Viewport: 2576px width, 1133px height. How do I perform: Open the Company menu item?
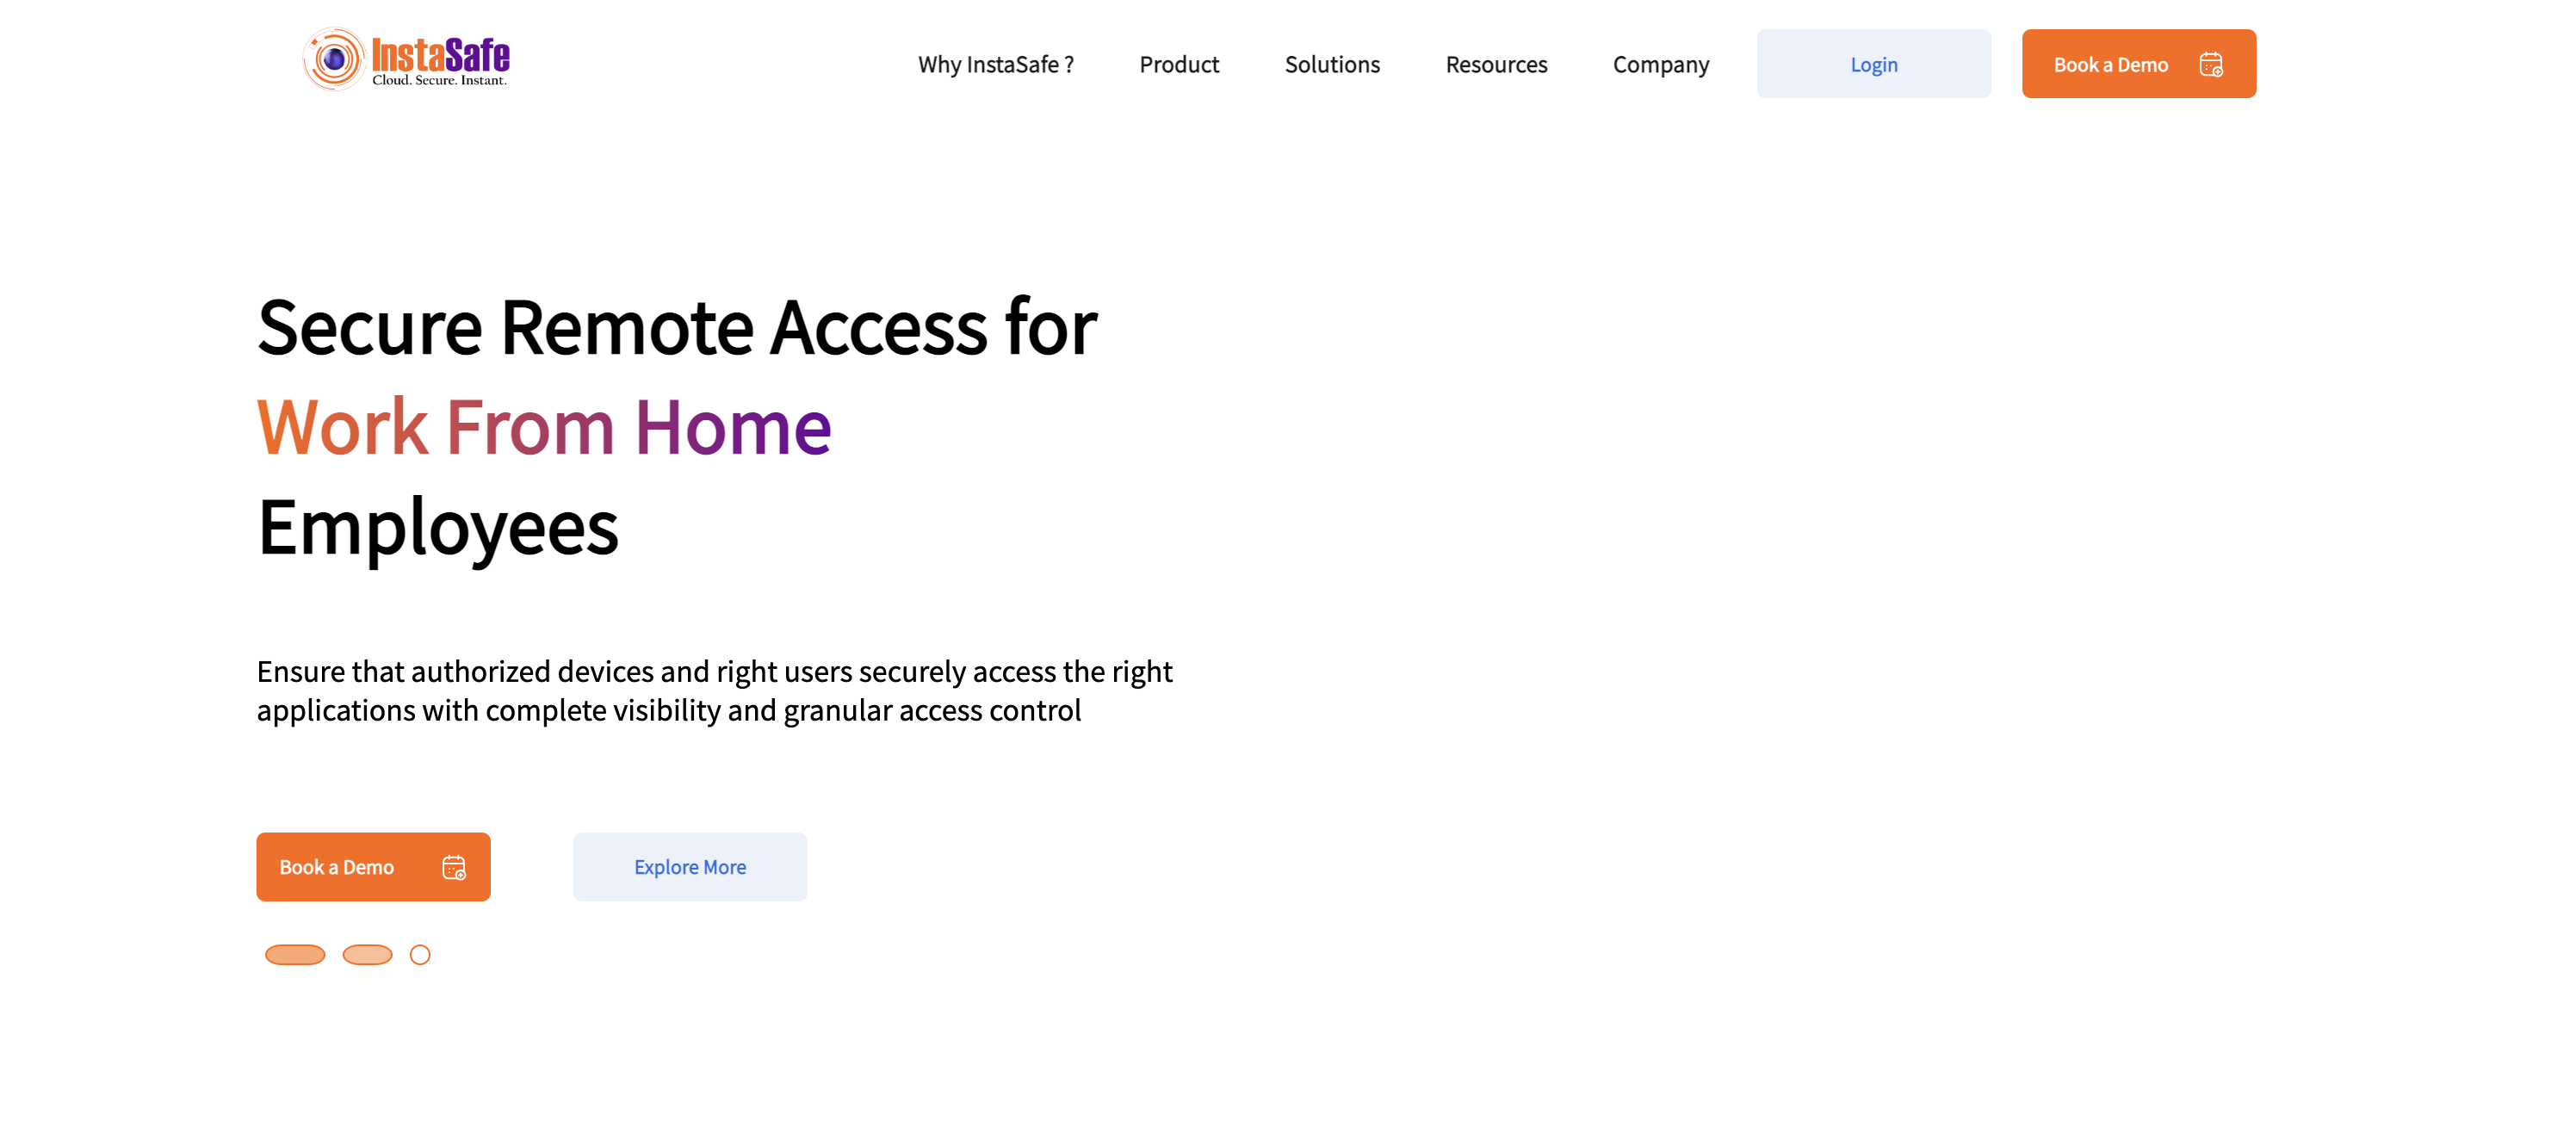(1660, 65)
